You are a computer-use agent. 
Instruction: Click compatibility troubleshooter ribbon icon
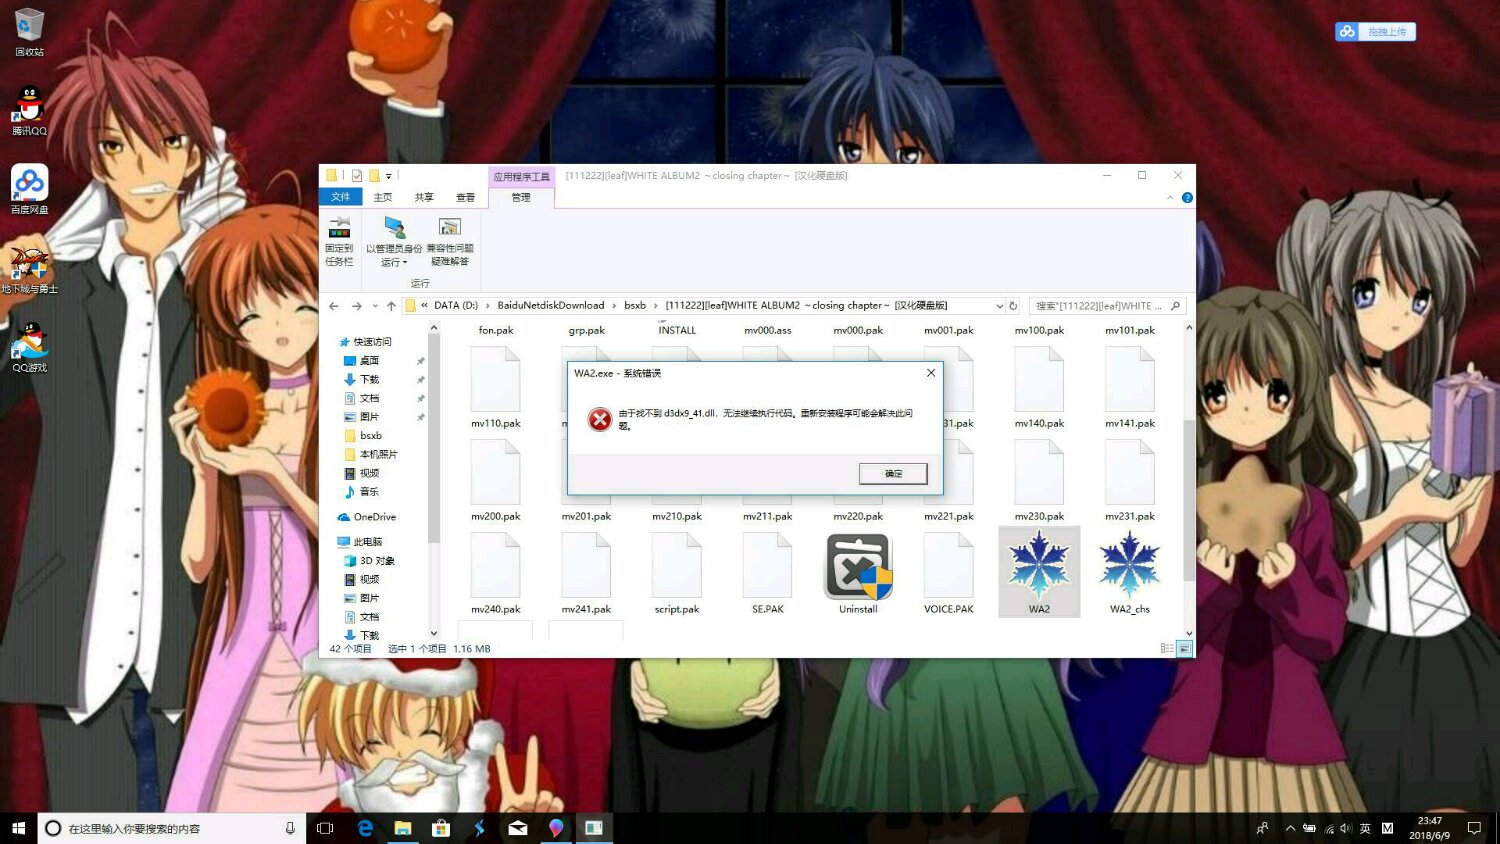pyautogui.click(x=450, y=241)
